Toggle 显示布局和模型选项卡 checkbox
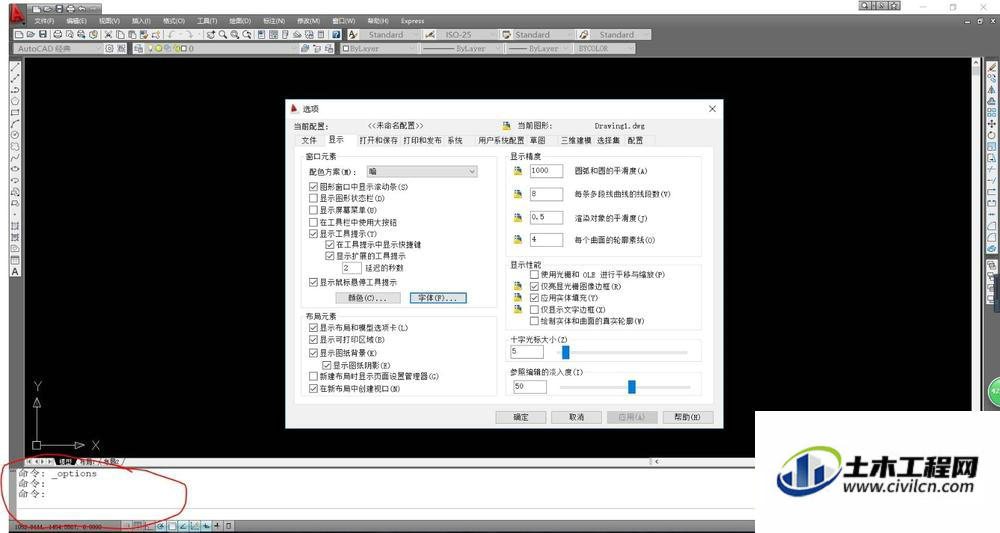 coord(313,327)
